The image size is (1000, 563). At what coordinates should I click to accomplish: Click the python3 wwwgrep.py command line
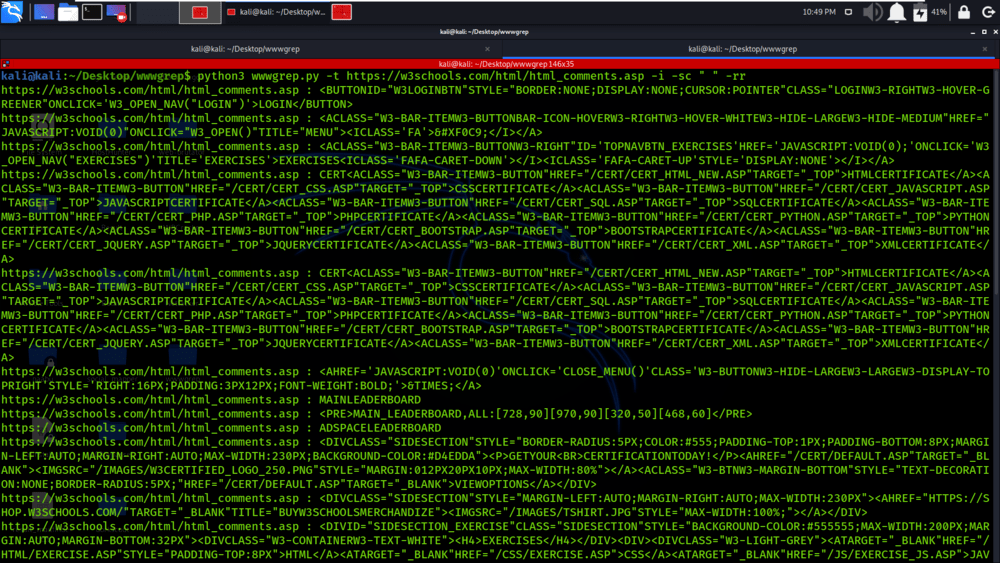[x=471, y=76]
